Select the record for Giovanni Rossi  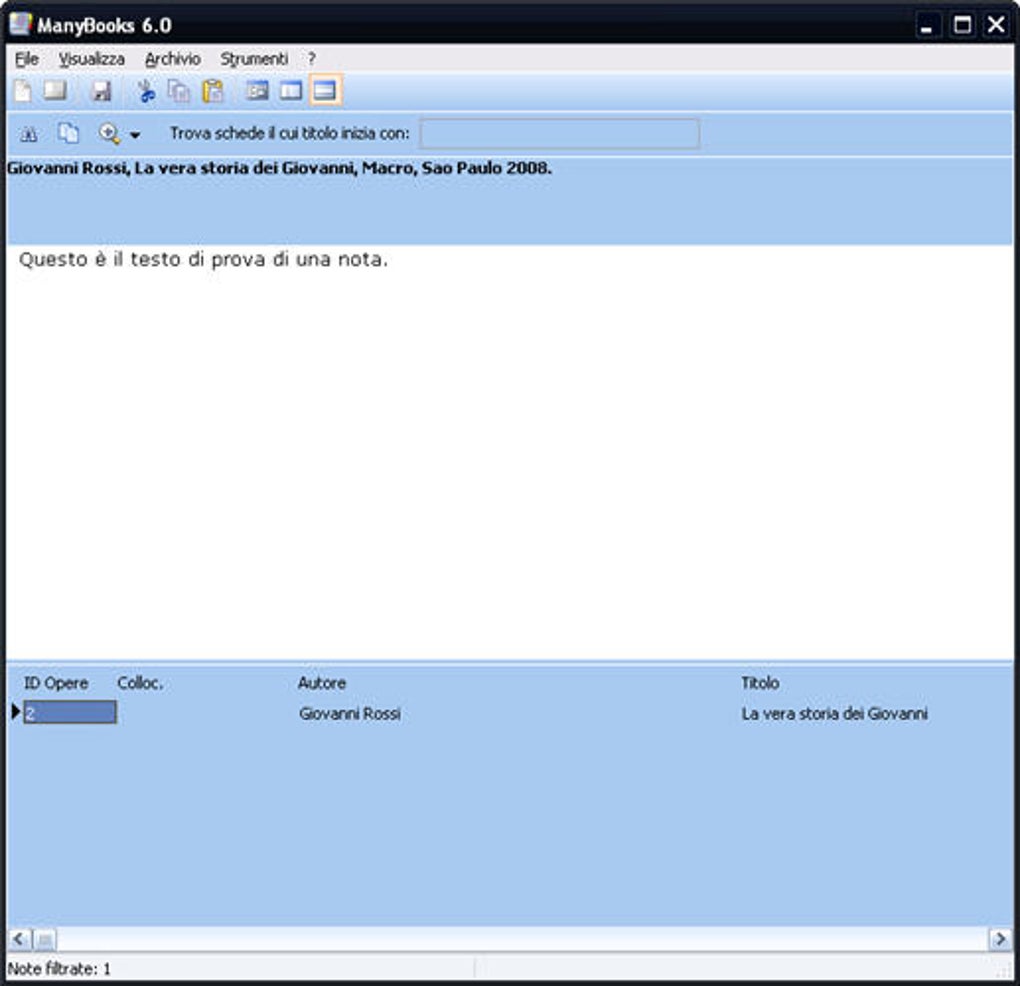[350, 713]
